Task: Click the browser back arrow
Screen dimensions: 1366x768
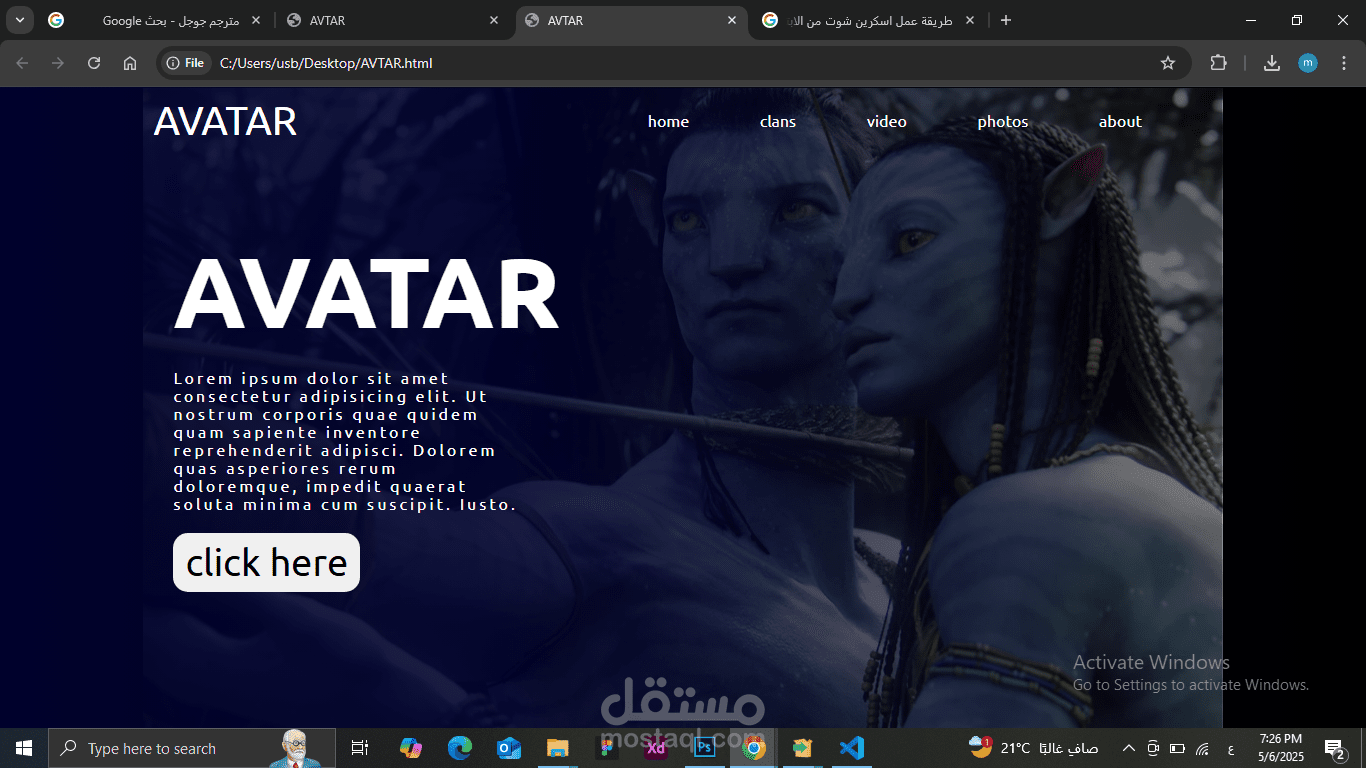Action: coord(22,63)
